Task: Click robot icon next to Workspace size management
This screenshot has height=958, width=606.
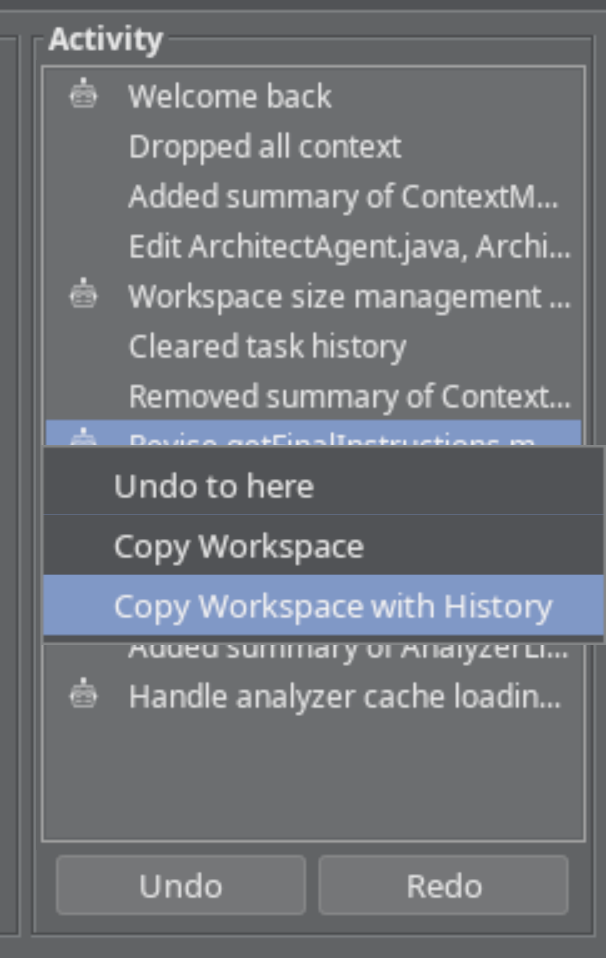Action: (x=84, y=296)
